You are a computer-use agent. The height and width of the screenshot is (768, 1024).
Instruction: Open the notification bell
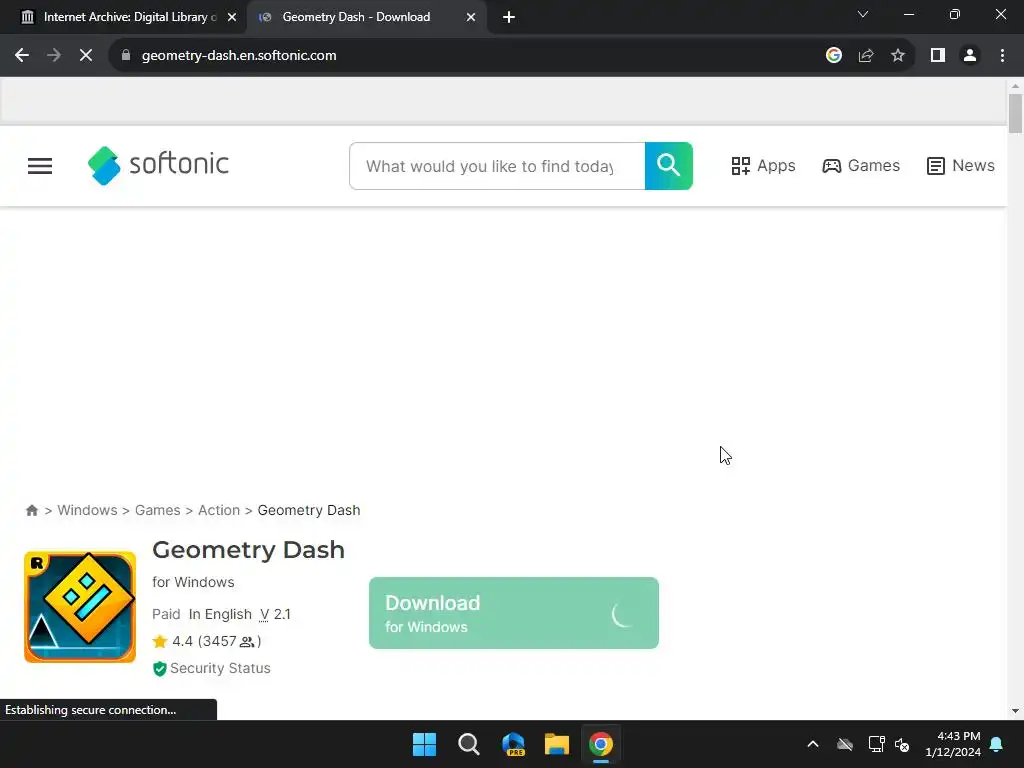pyautogui.click(x=997, y=744)
